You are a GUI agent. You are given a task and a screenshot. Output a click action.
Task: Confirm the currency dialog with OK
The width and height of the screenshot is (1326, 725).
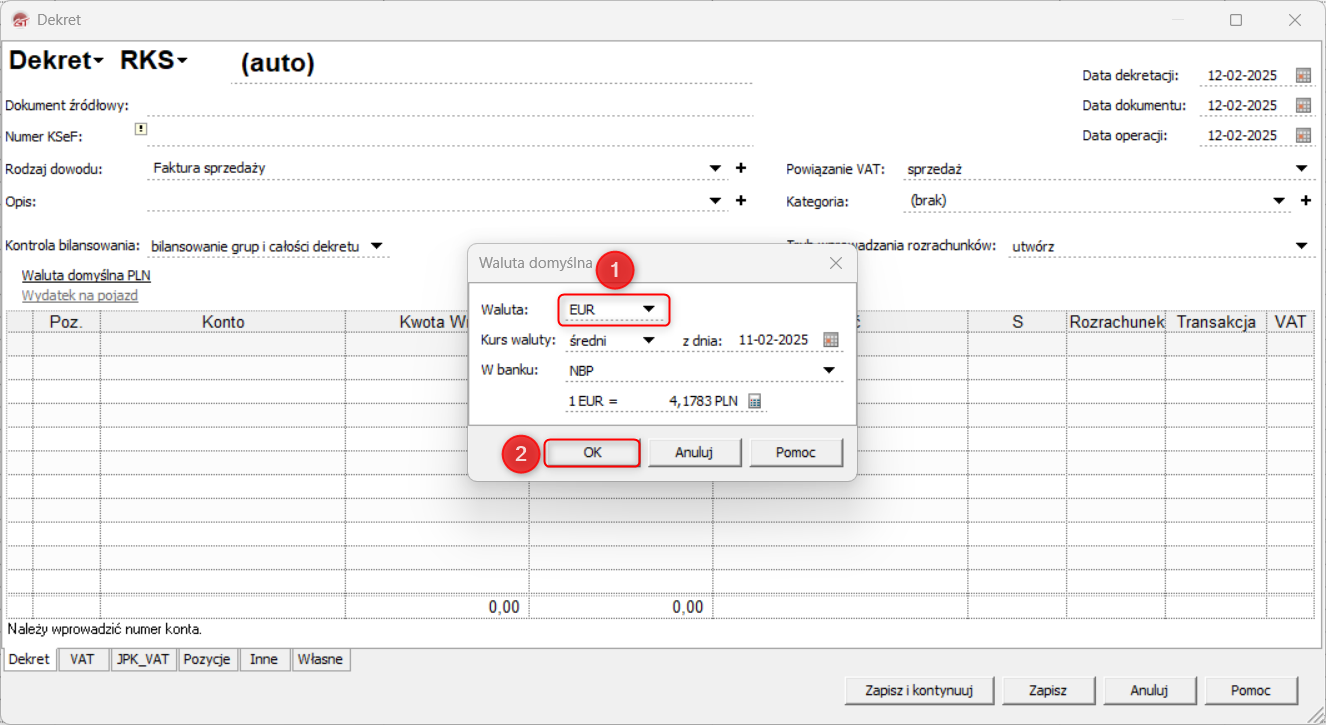[x=593, y=453]
